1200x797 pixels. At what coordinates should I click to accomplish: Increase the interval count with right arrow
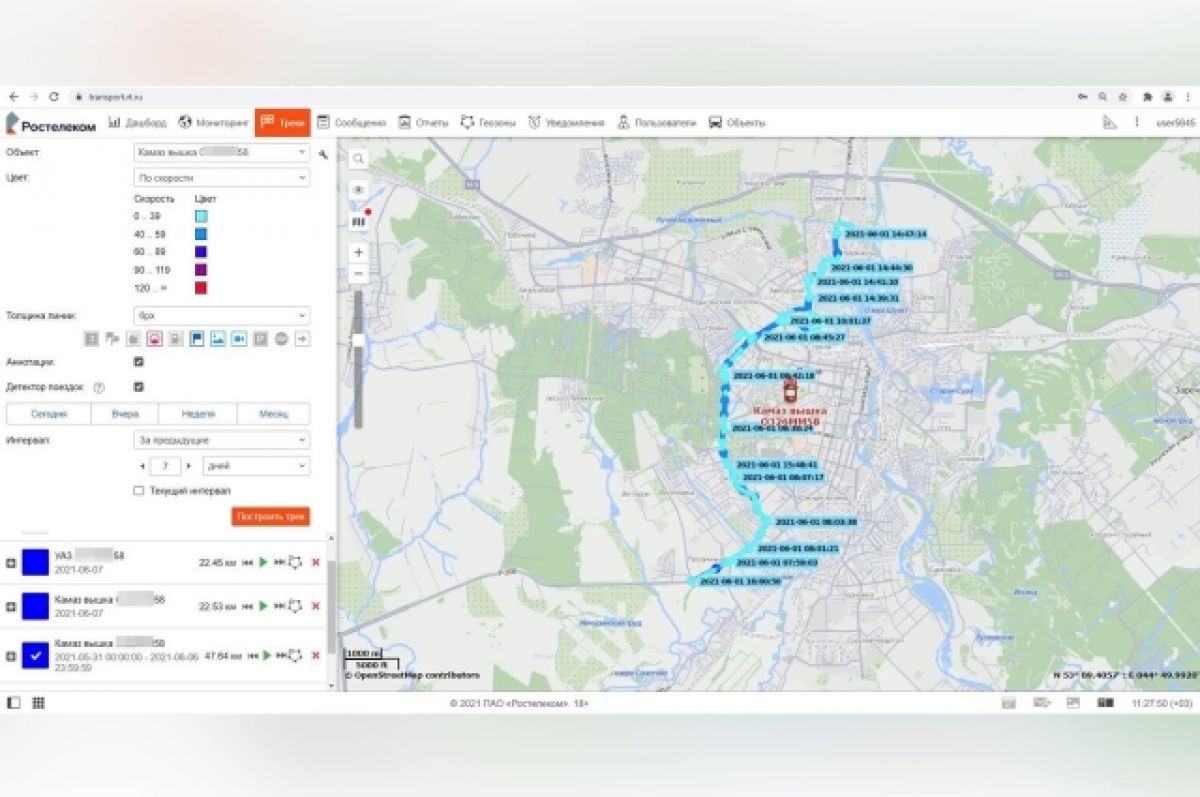pos(188,466)
